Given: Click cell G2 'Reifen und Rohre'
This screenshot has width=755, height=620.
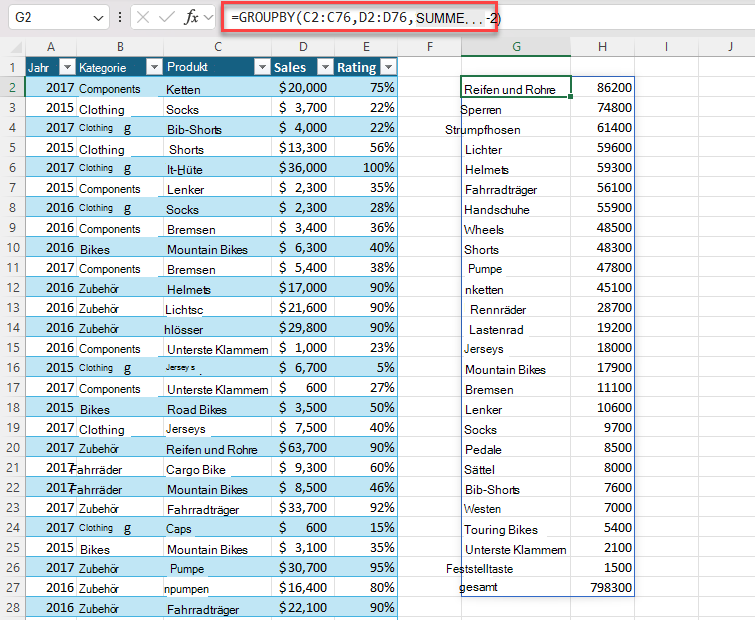Looking at the screenshot, I should (516, 87).
